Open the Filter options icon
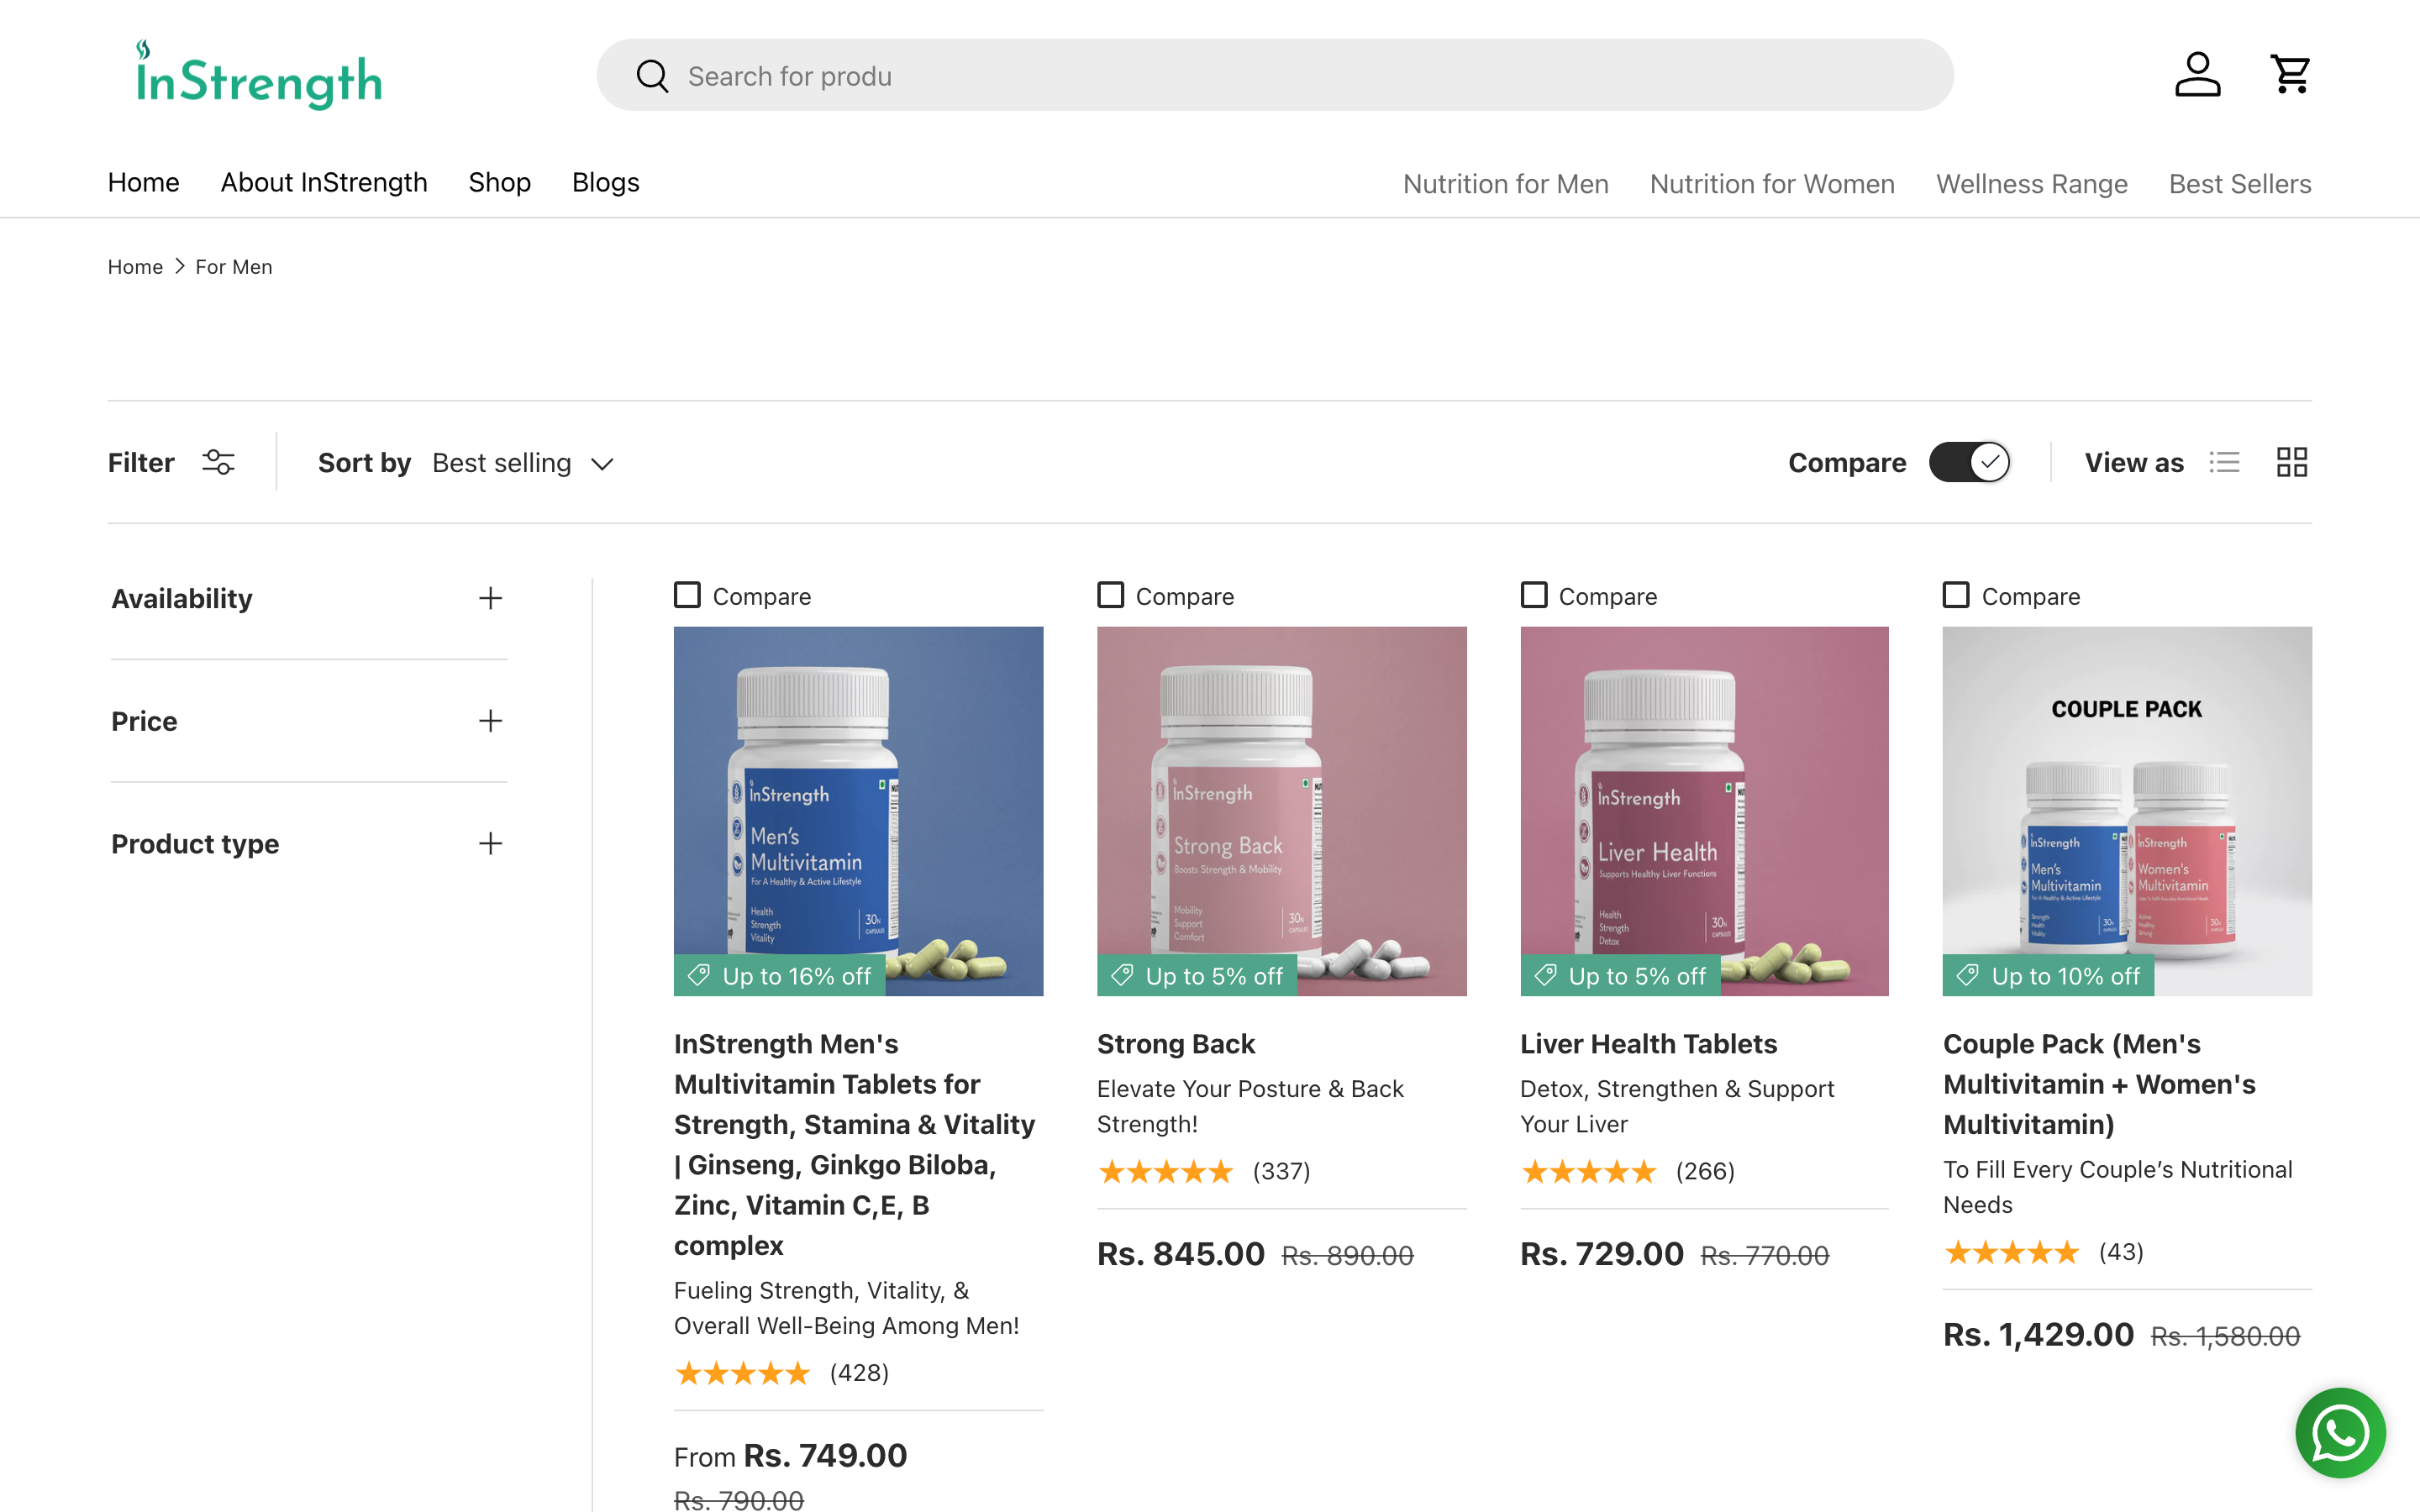 click(x=218, y=461)
